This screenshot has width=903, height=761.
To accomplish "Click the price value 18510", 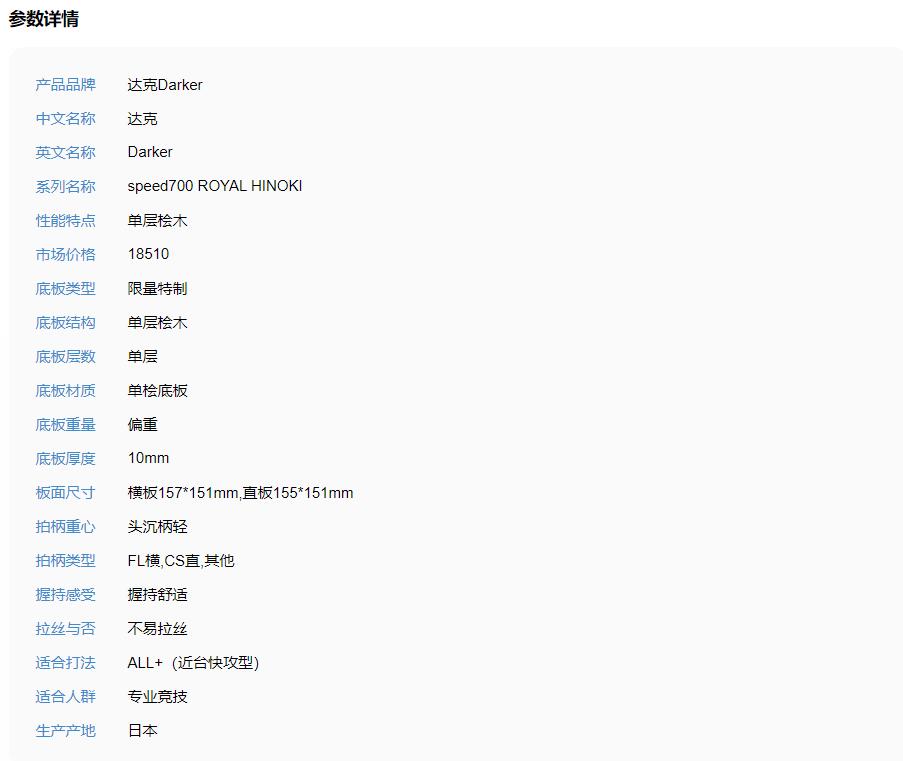I will [149, 254].
